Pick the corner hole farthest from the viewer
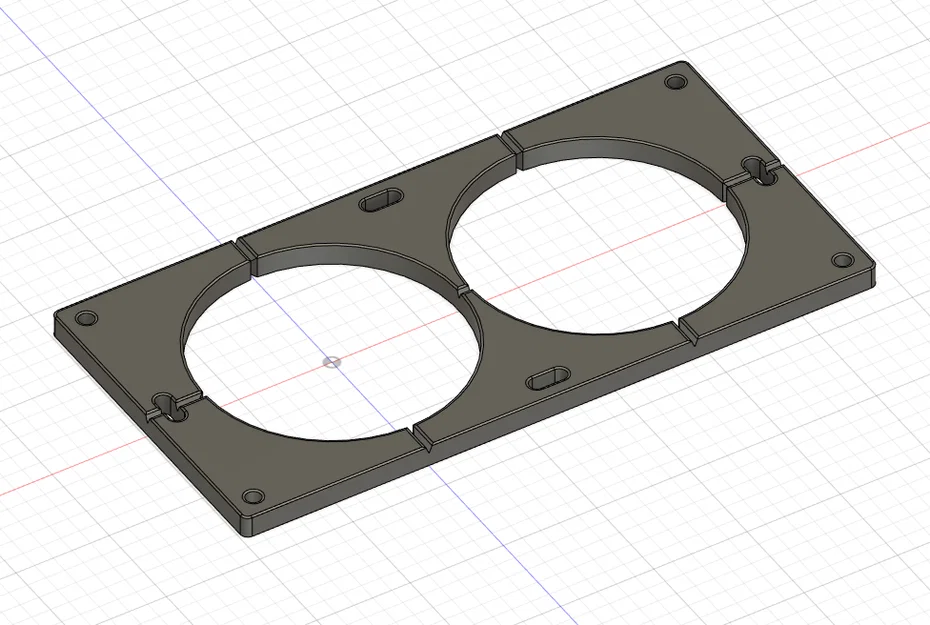930x625 pixels. [x=675, y=81]
